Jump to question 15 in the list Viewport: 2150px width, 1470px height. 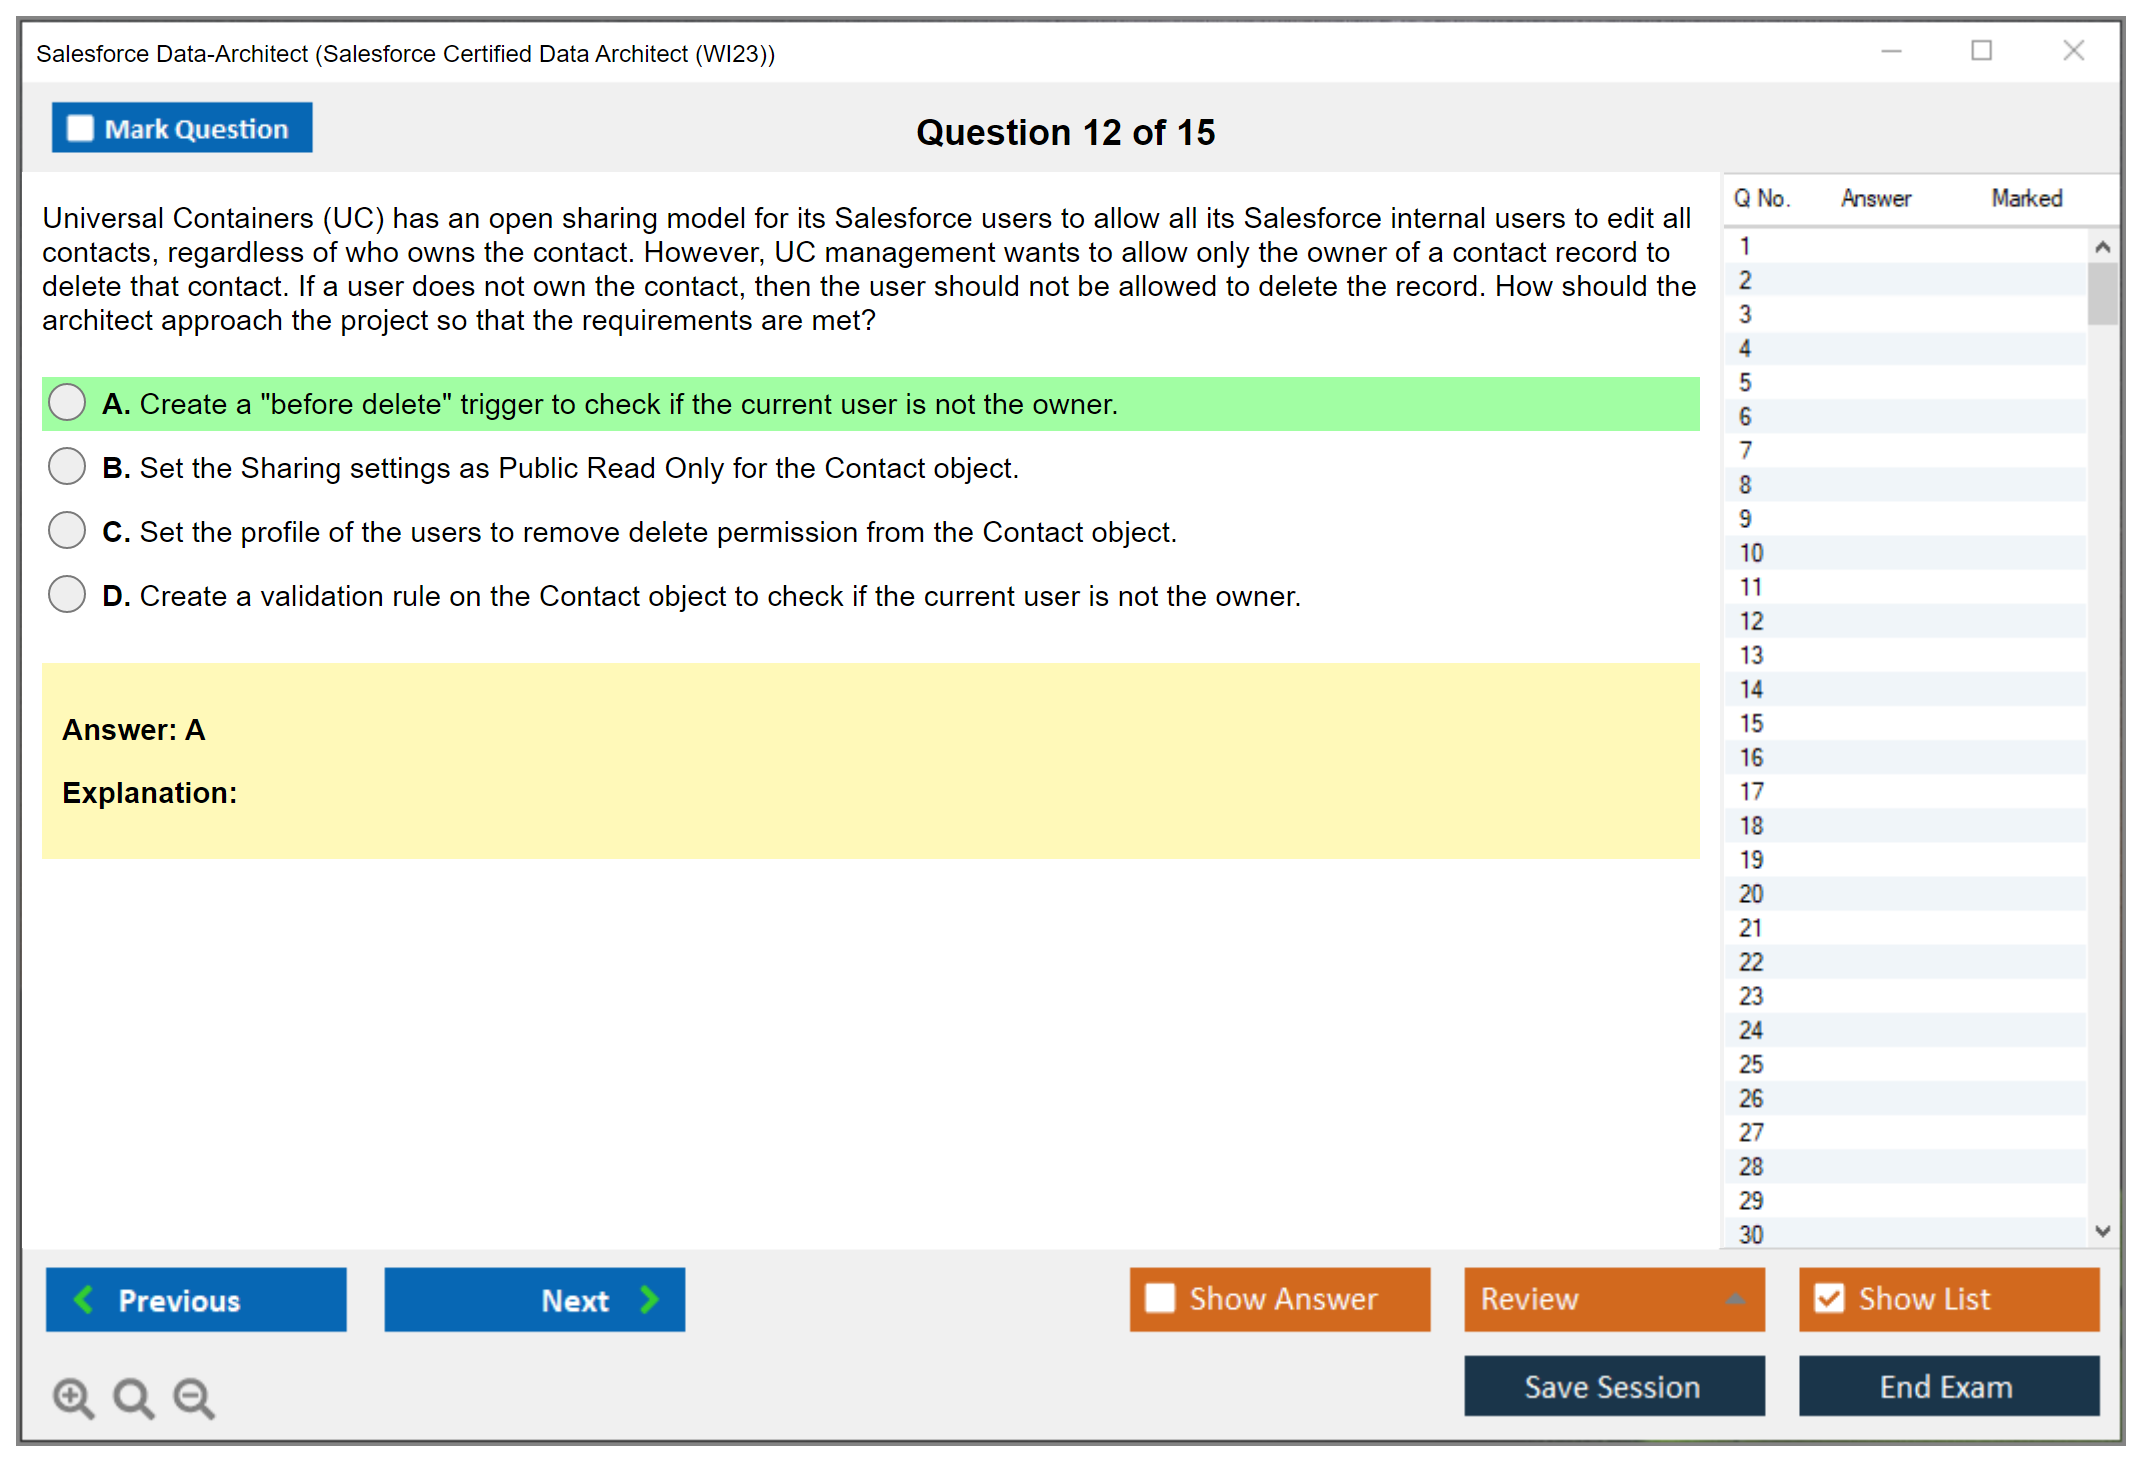point(1752,723)
